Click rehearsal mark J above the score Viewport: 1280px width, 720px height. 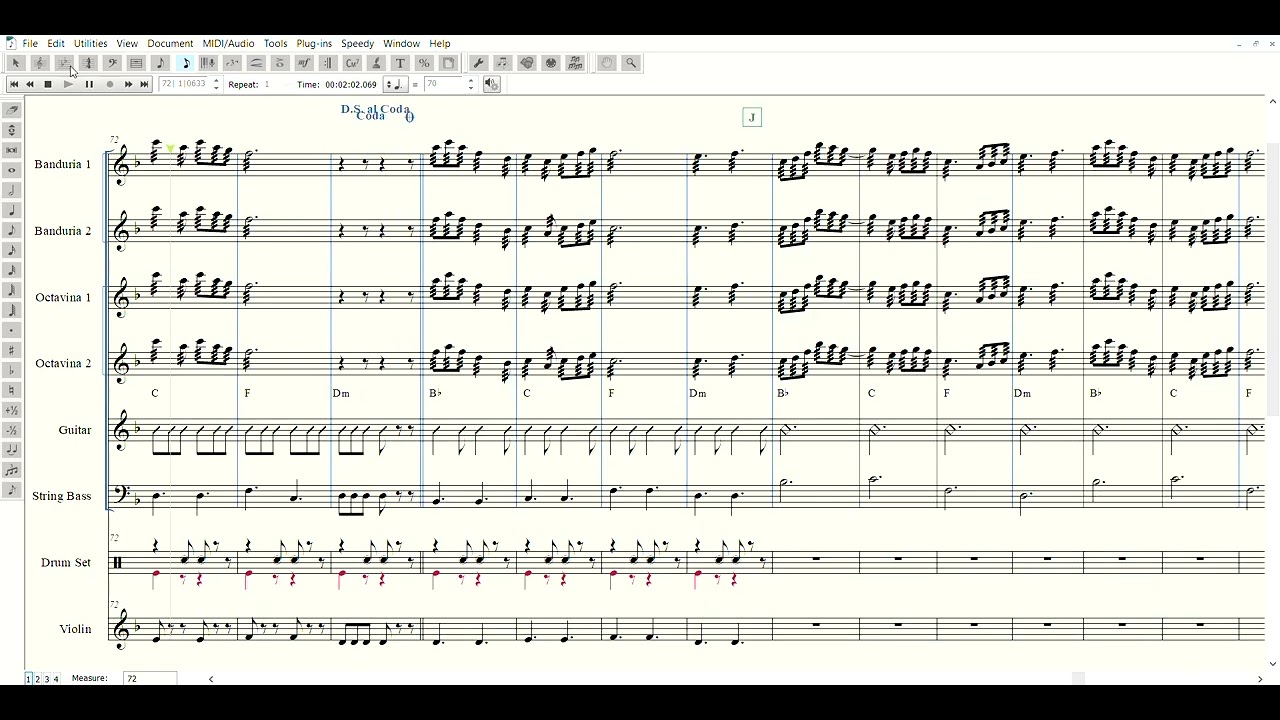point(752,118)
